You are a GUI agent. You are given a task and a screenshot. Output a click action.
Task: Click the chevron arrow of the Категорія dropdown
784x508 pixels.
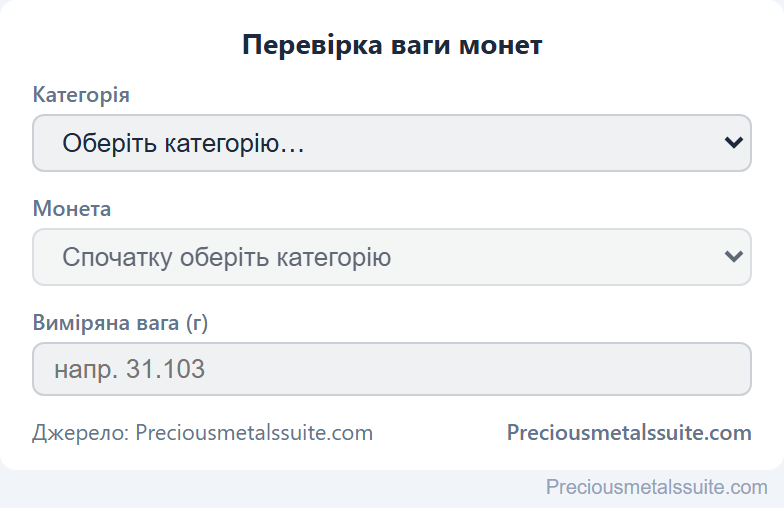(733, 143)
